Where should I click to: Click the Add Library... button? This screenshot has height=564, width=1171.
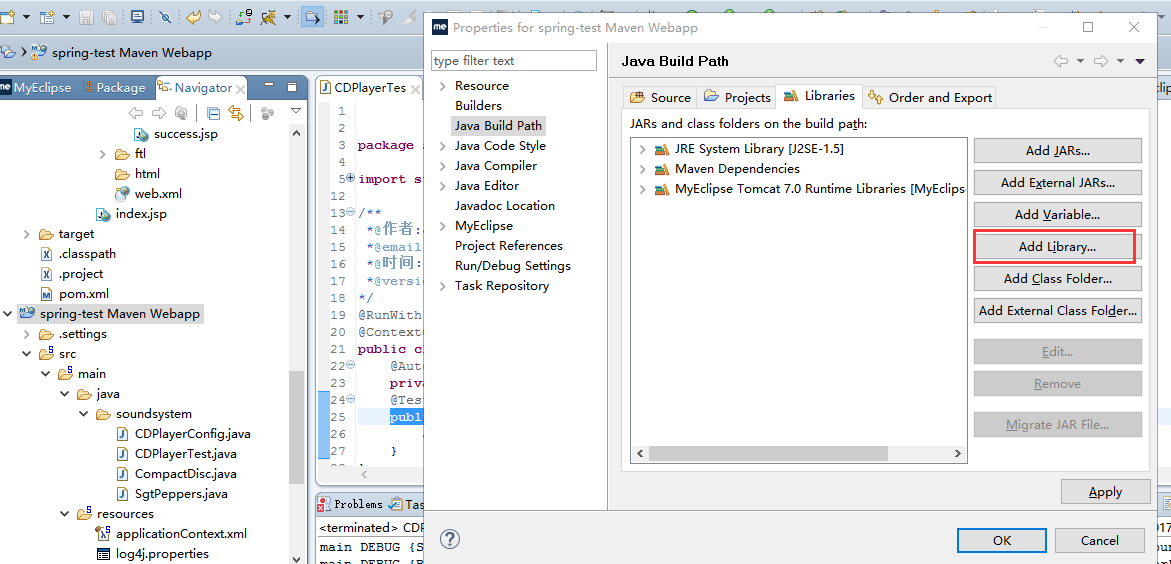1057,247
